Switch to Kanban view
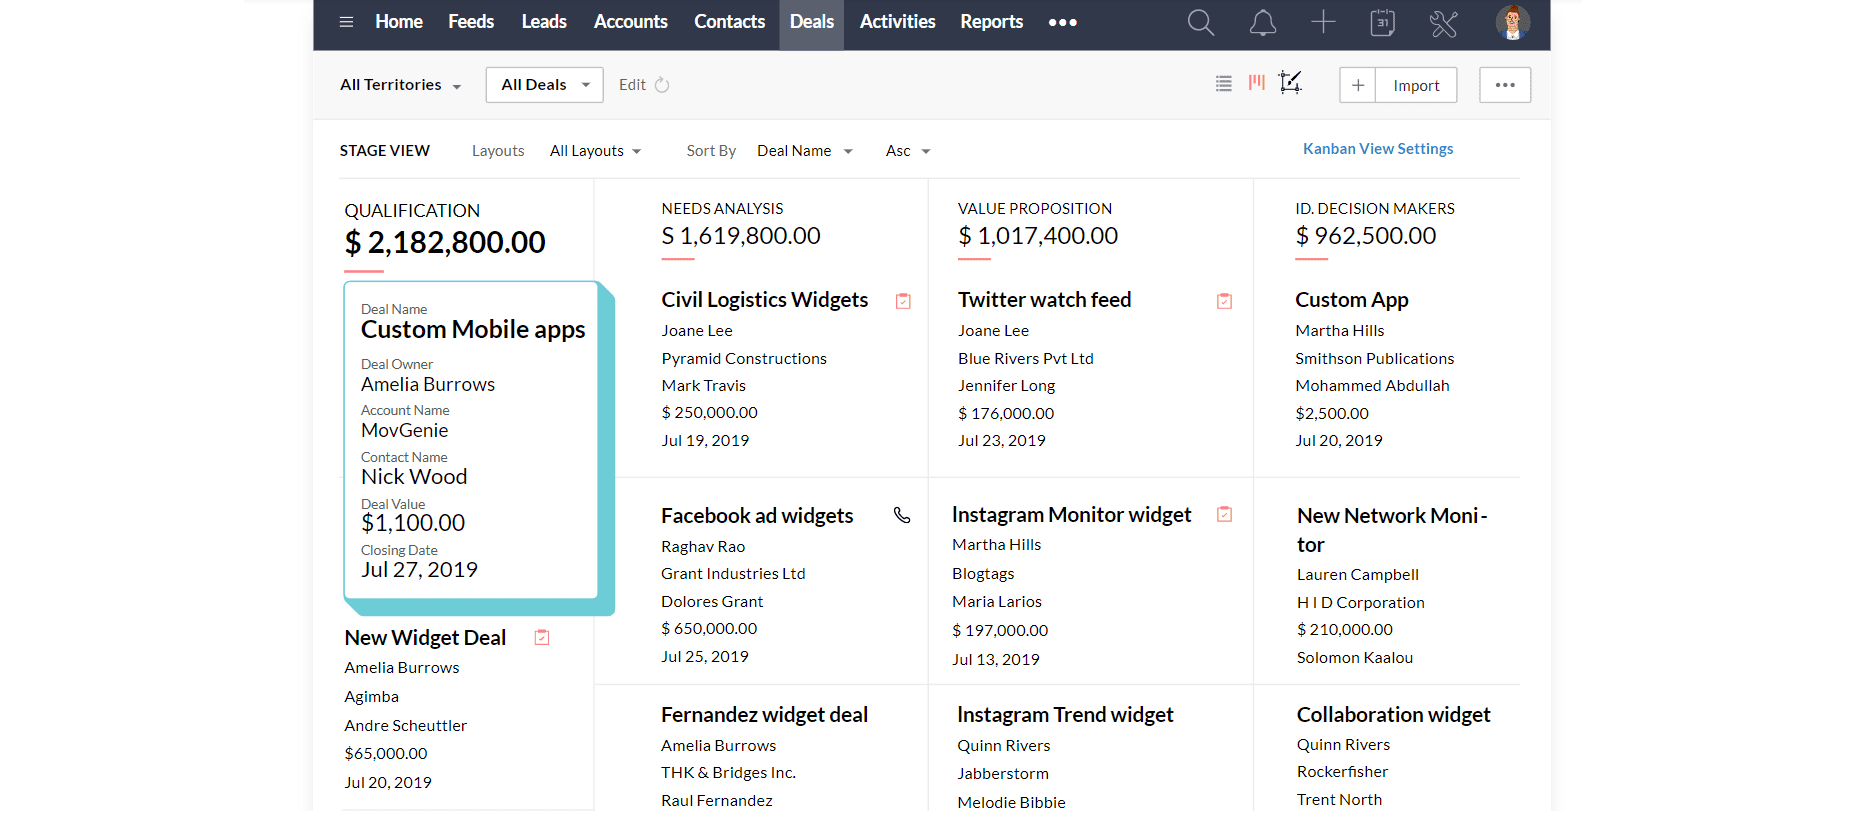 click(1257, 83)
